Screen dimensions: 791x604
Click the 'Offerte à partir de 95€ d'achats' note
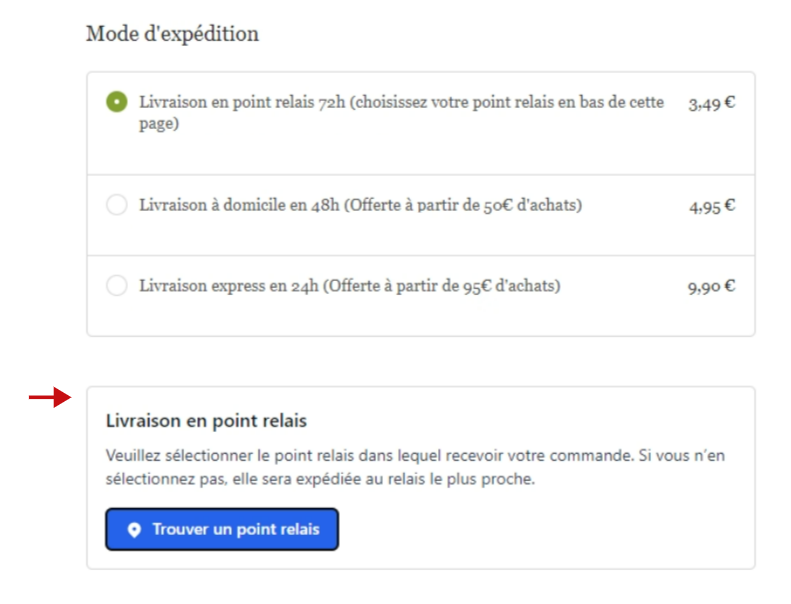(442, 286)
